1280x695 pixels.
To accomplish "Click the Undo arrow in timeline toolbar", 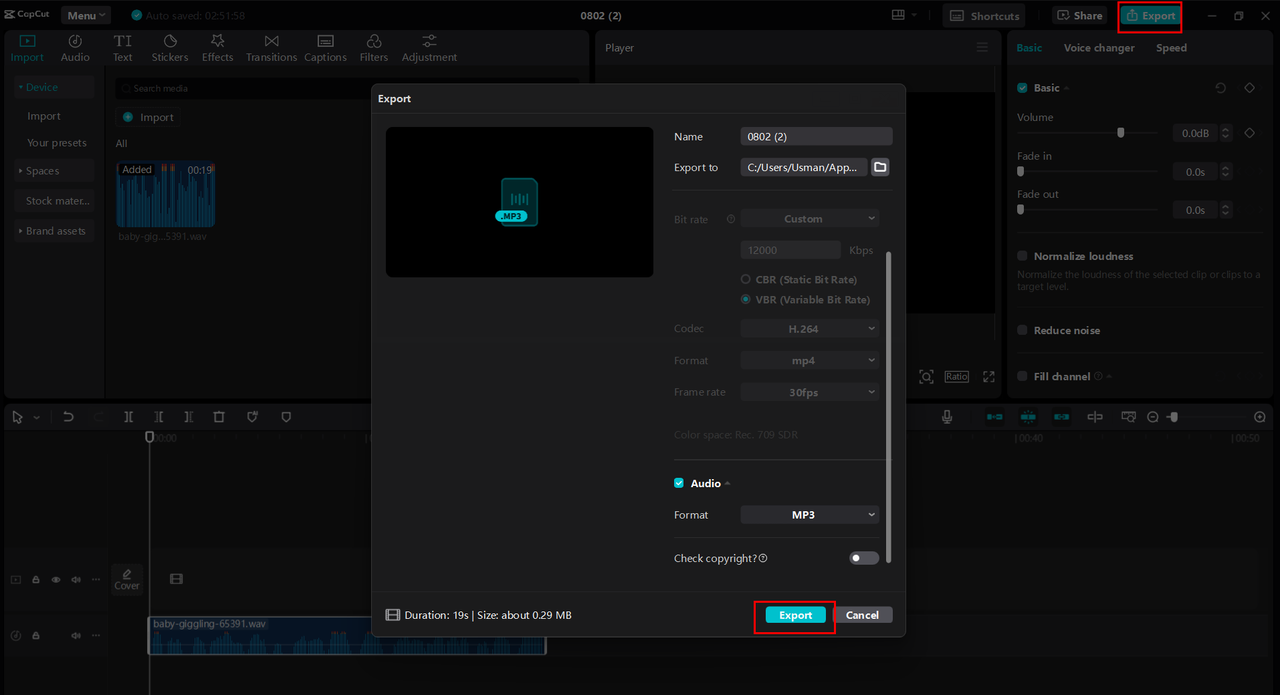I will tap(68, 417).
